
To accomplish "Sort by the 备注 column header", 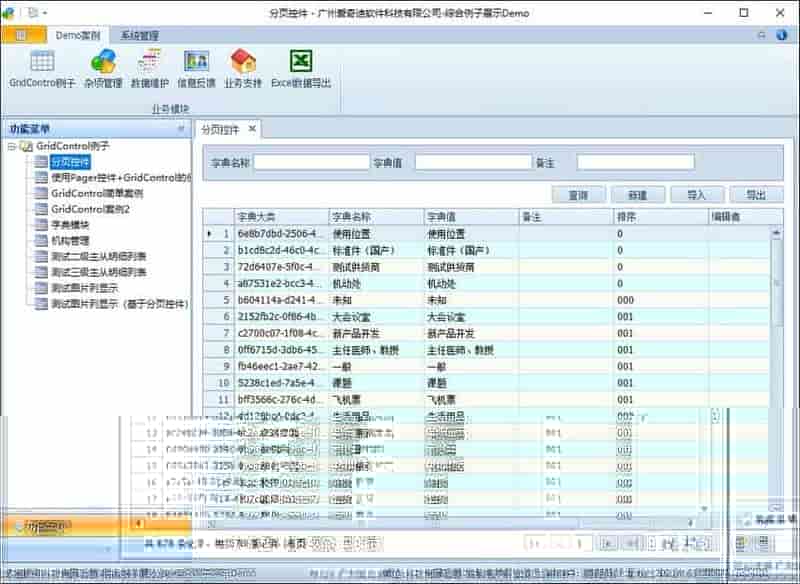I will [x=565, y=217].
